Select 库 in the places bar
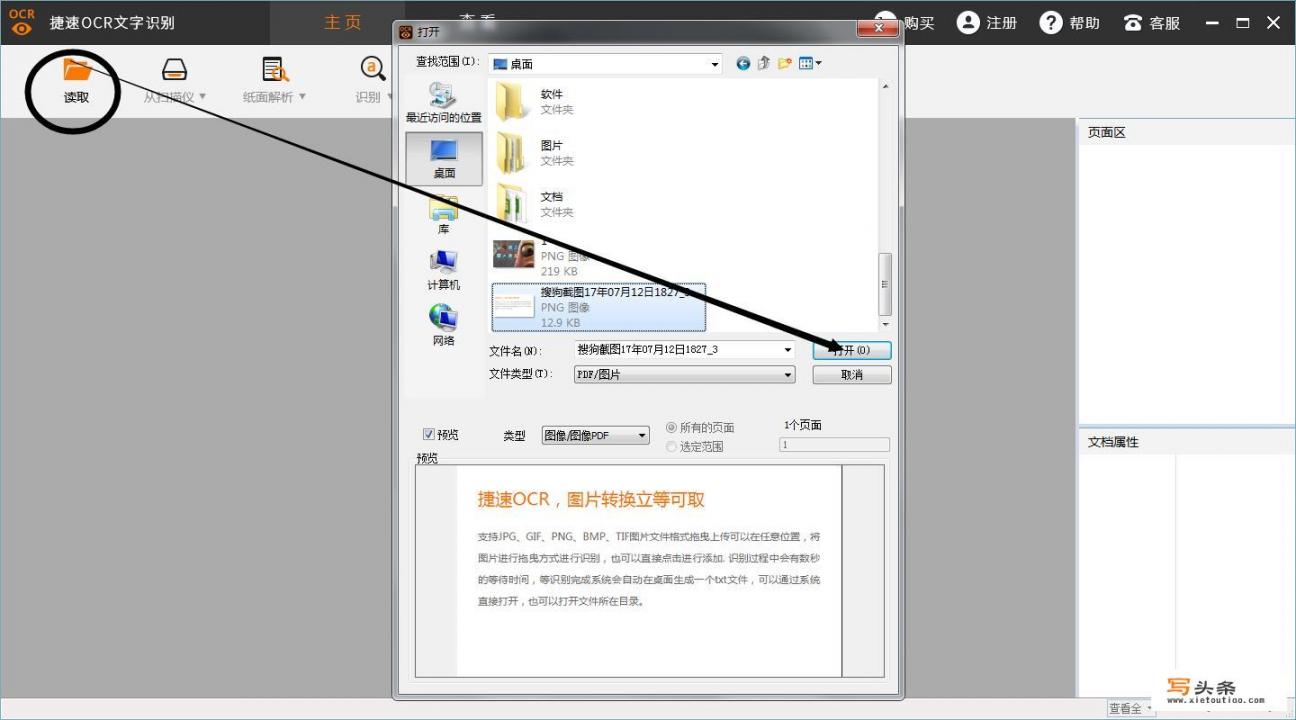This screenshot has height=720, width=1296. click(x=443, y=215)
